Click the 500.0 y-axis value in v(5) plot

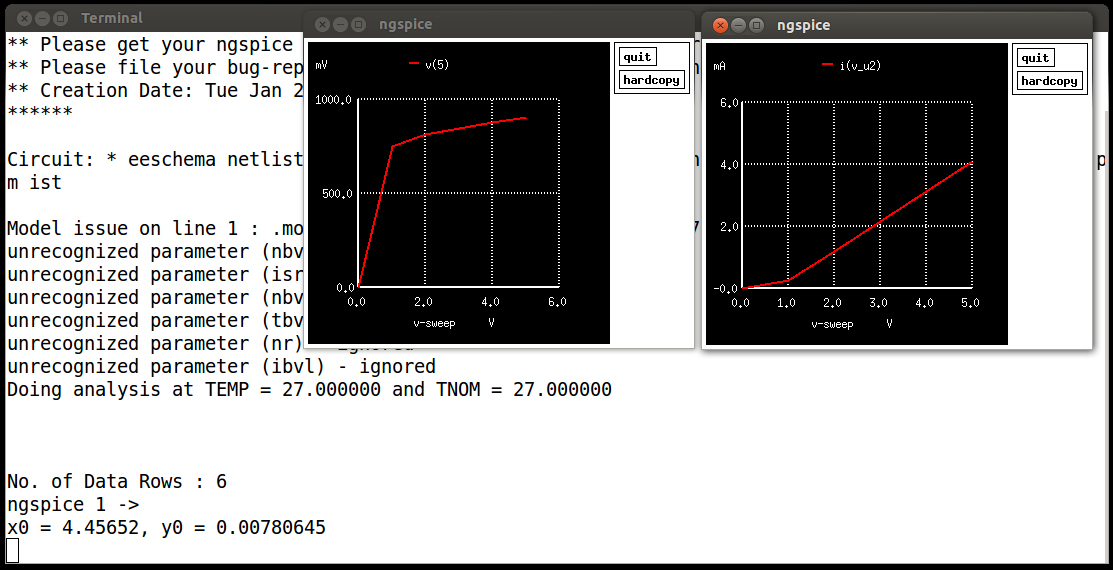coord(336,194)
